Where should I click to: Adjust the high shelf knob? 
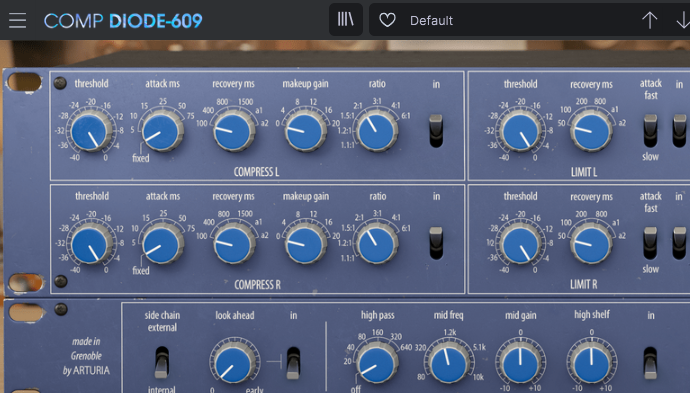(592, 364)
